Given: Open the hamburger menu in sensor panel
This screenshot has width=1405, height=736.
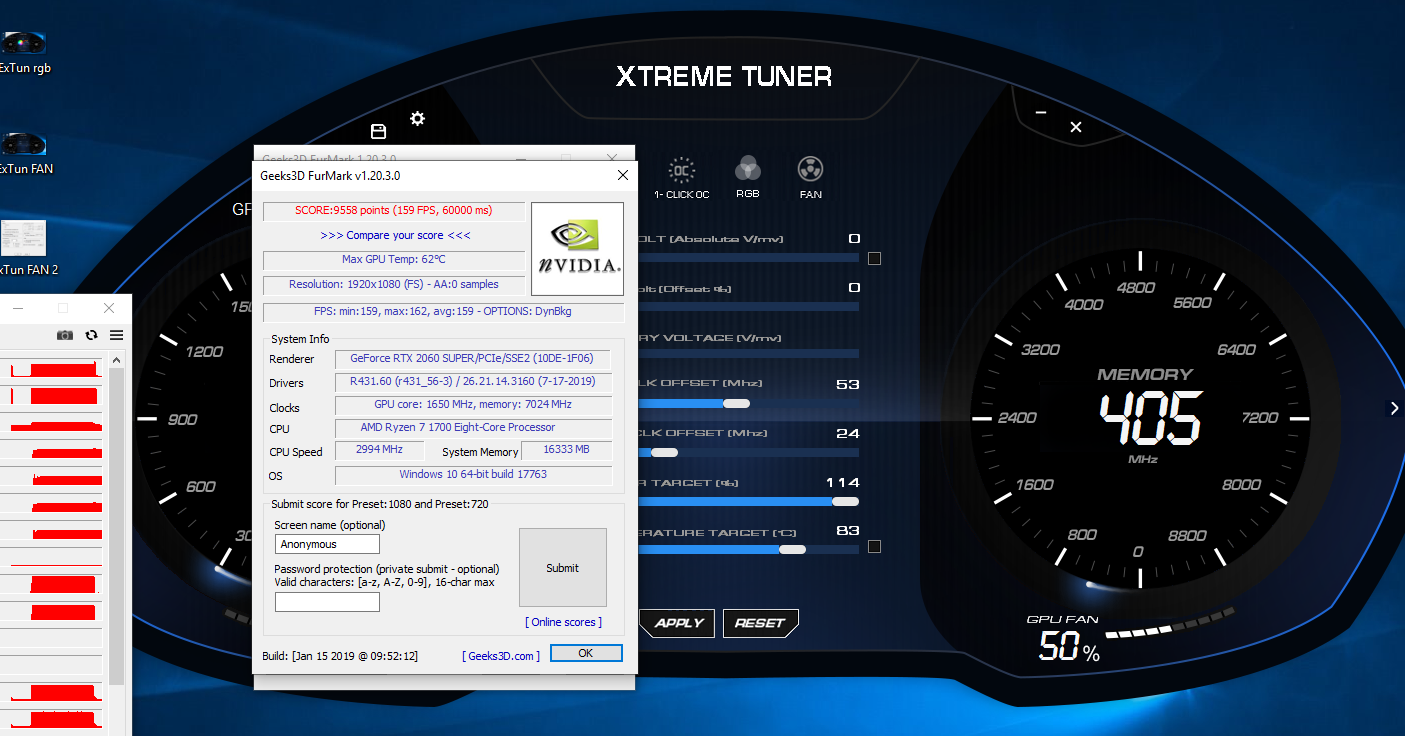Looking at the screenshot, I should 117,335.
